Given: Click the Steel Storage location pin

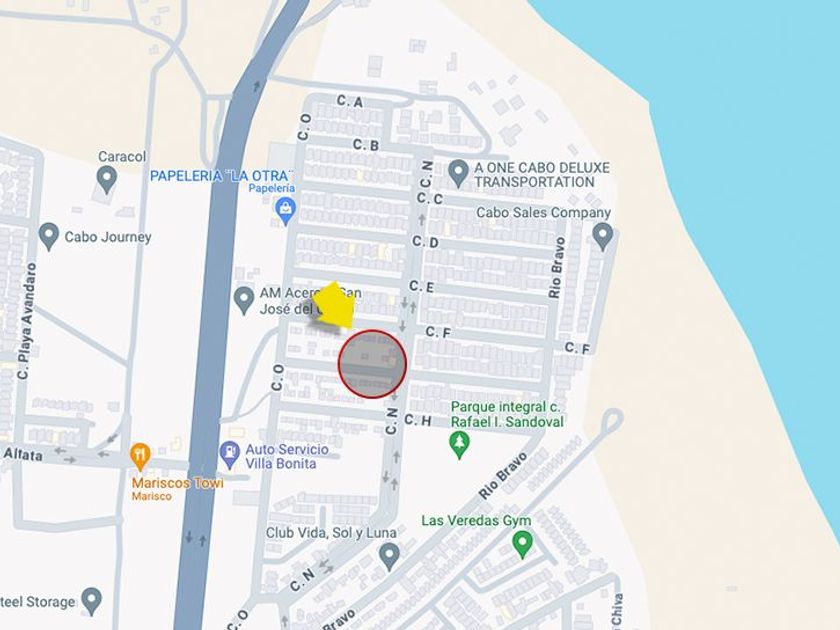Looking at the screenshot, I should pyautogui.click(x=92, y=601).
